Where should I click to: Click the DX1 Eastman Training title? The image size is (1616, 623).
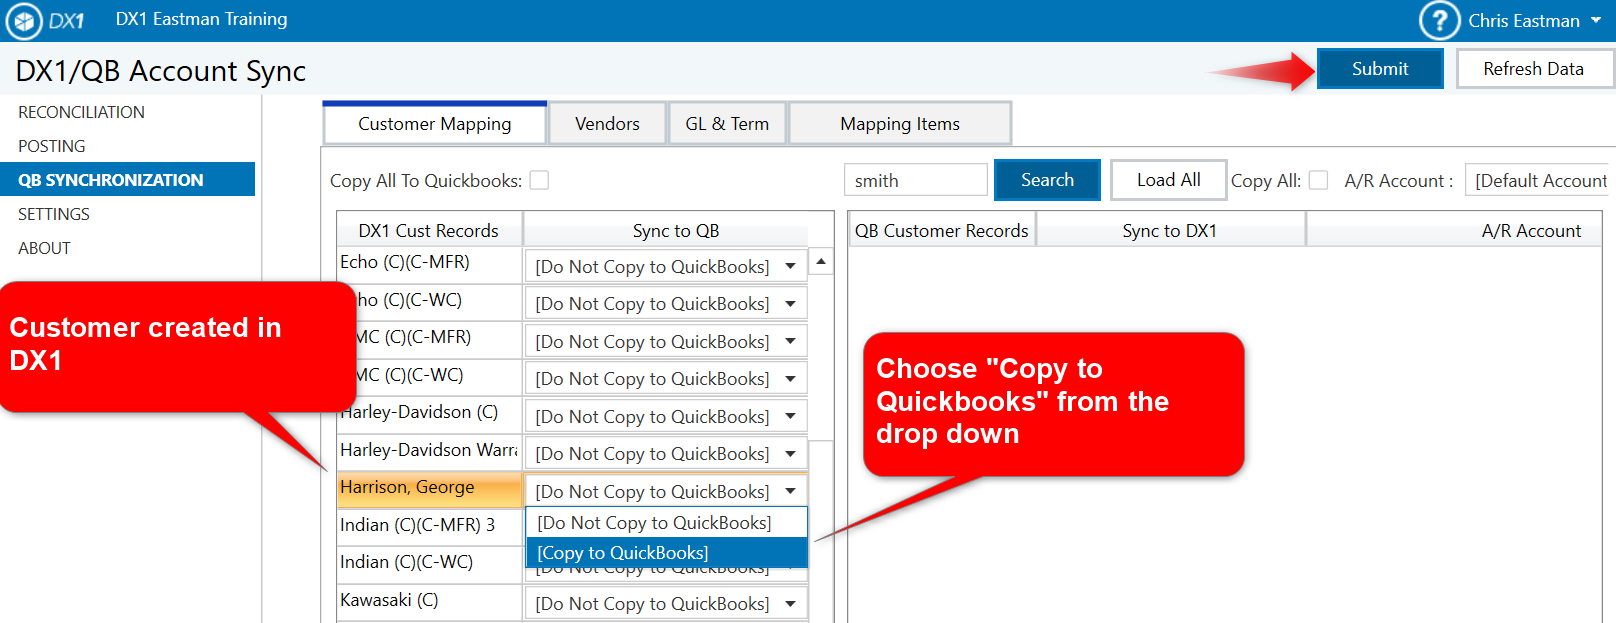click(x=201, y=19)
